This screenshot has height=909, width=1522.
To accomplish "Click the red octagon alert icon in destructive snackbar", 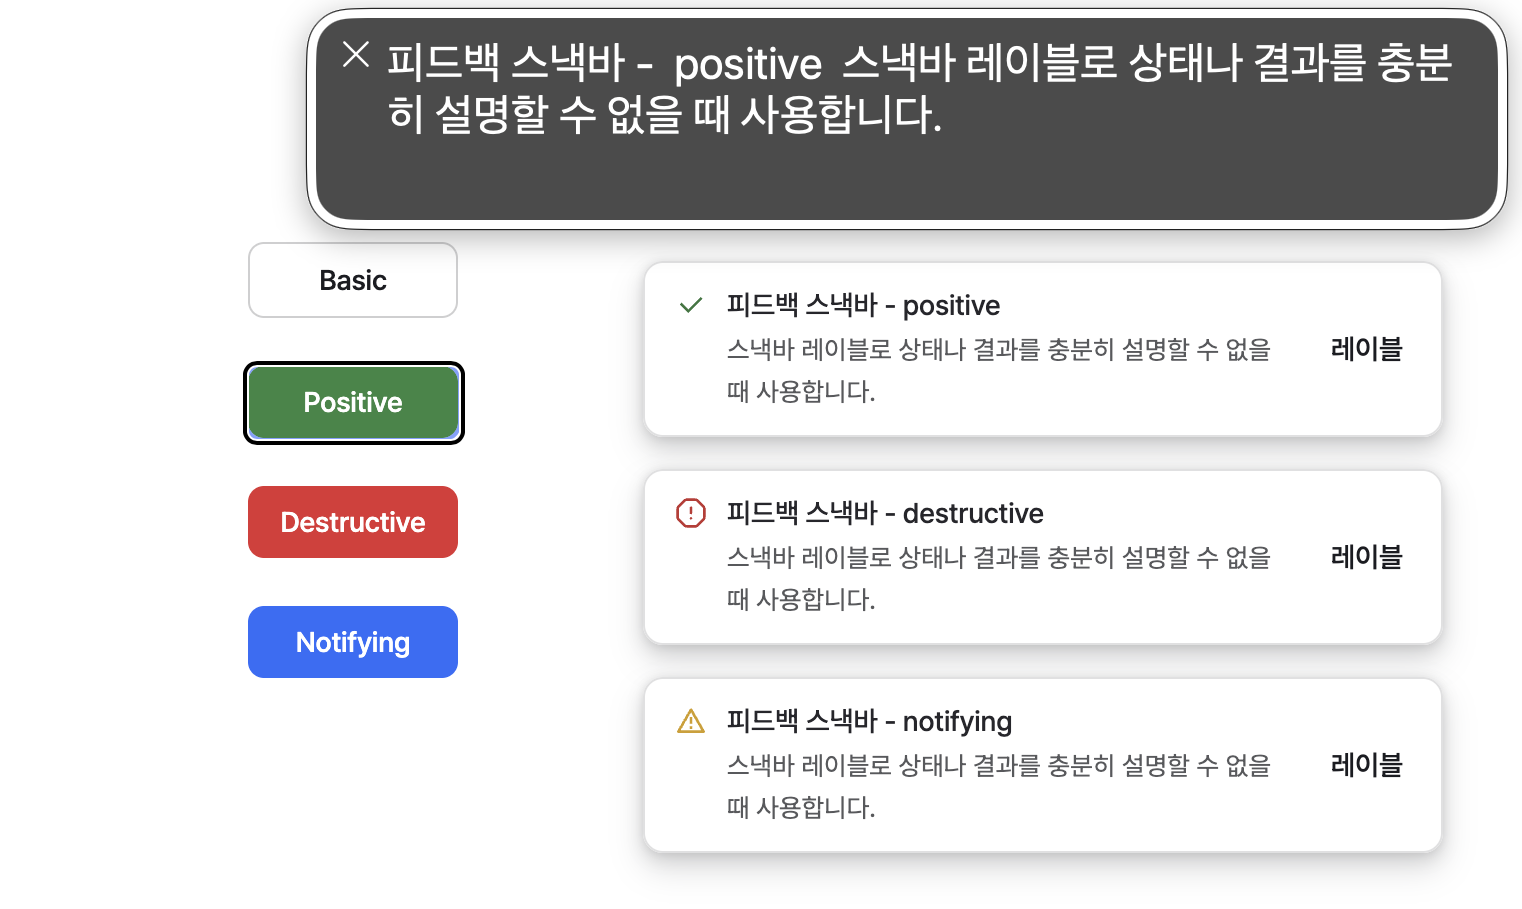I will click(691, 513).
